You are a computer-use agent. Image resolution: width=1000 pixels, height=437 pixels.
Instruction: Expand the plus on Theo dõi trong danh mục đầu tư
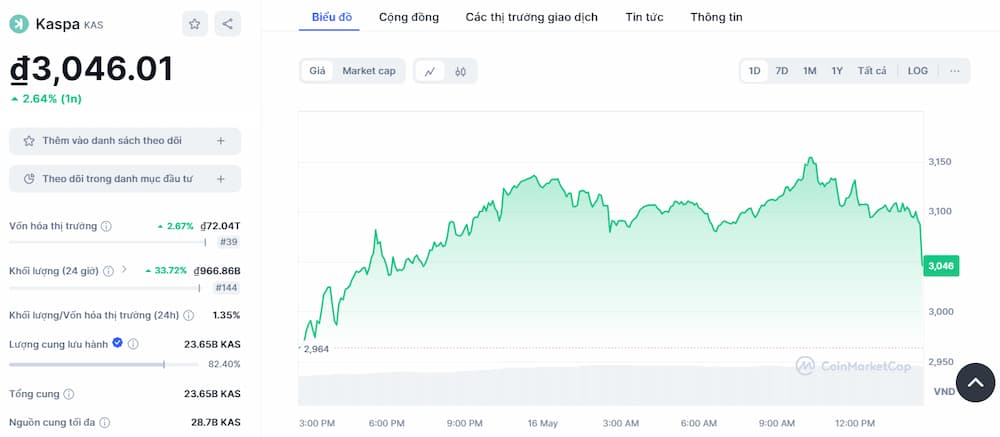(221, 179)
